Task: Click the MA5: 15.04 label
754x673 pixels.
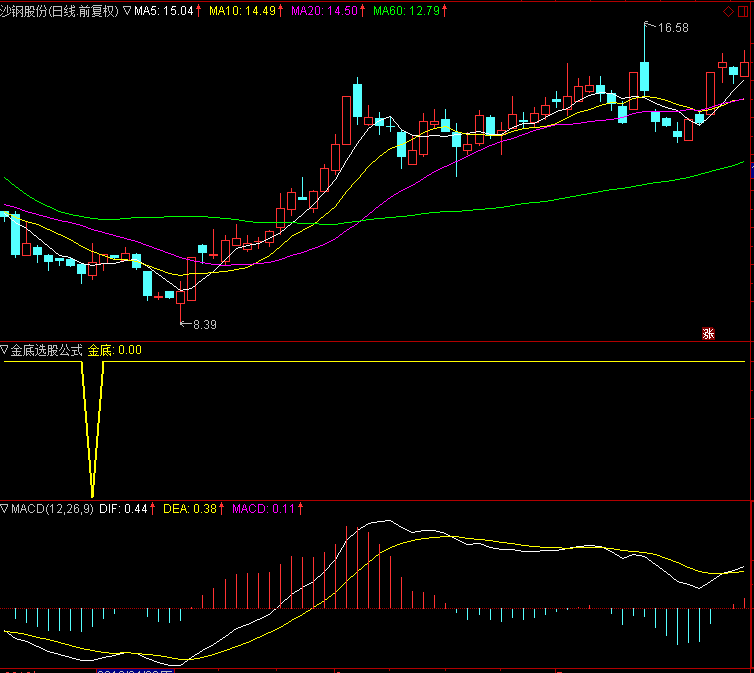Action: (x=163, y=11)
